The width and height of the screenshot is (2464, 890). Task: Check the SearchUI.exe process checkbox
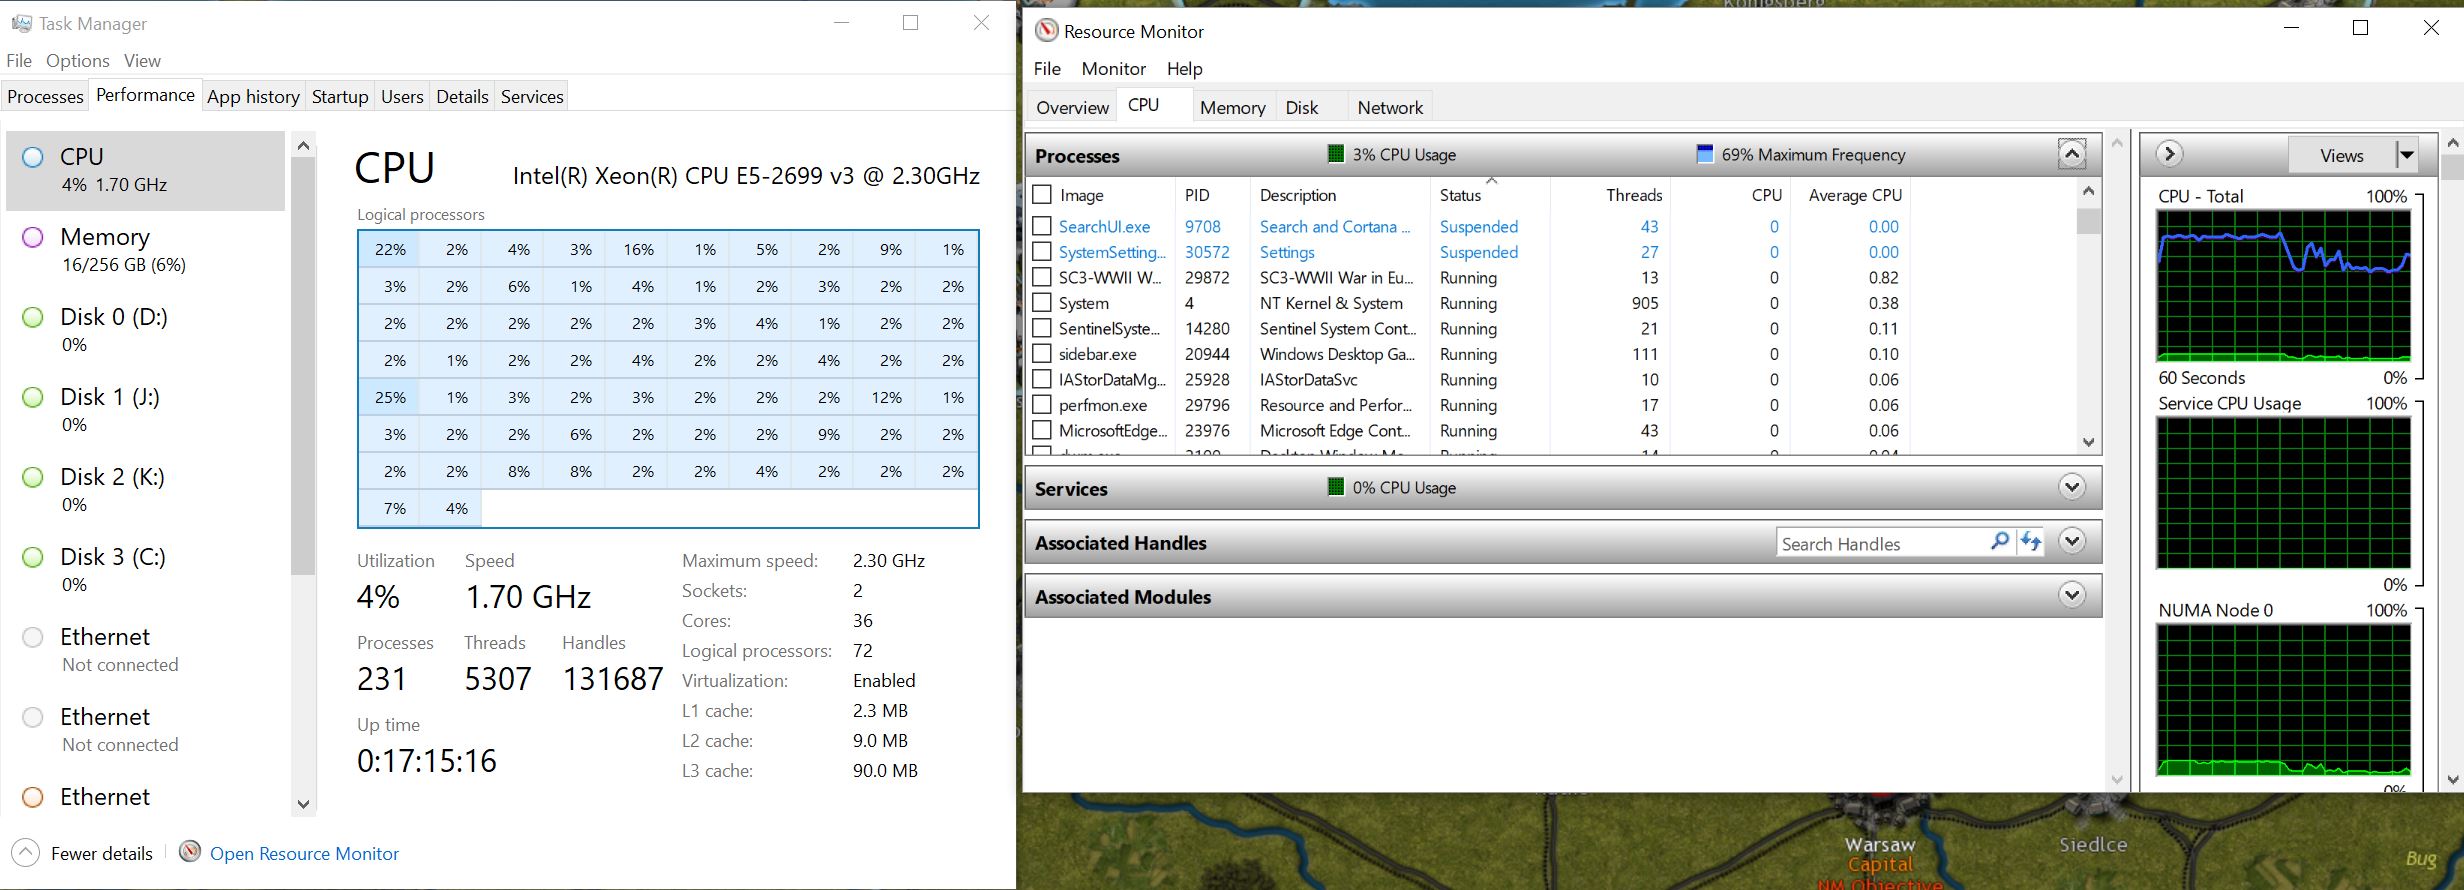click(x=1042, y=226)
